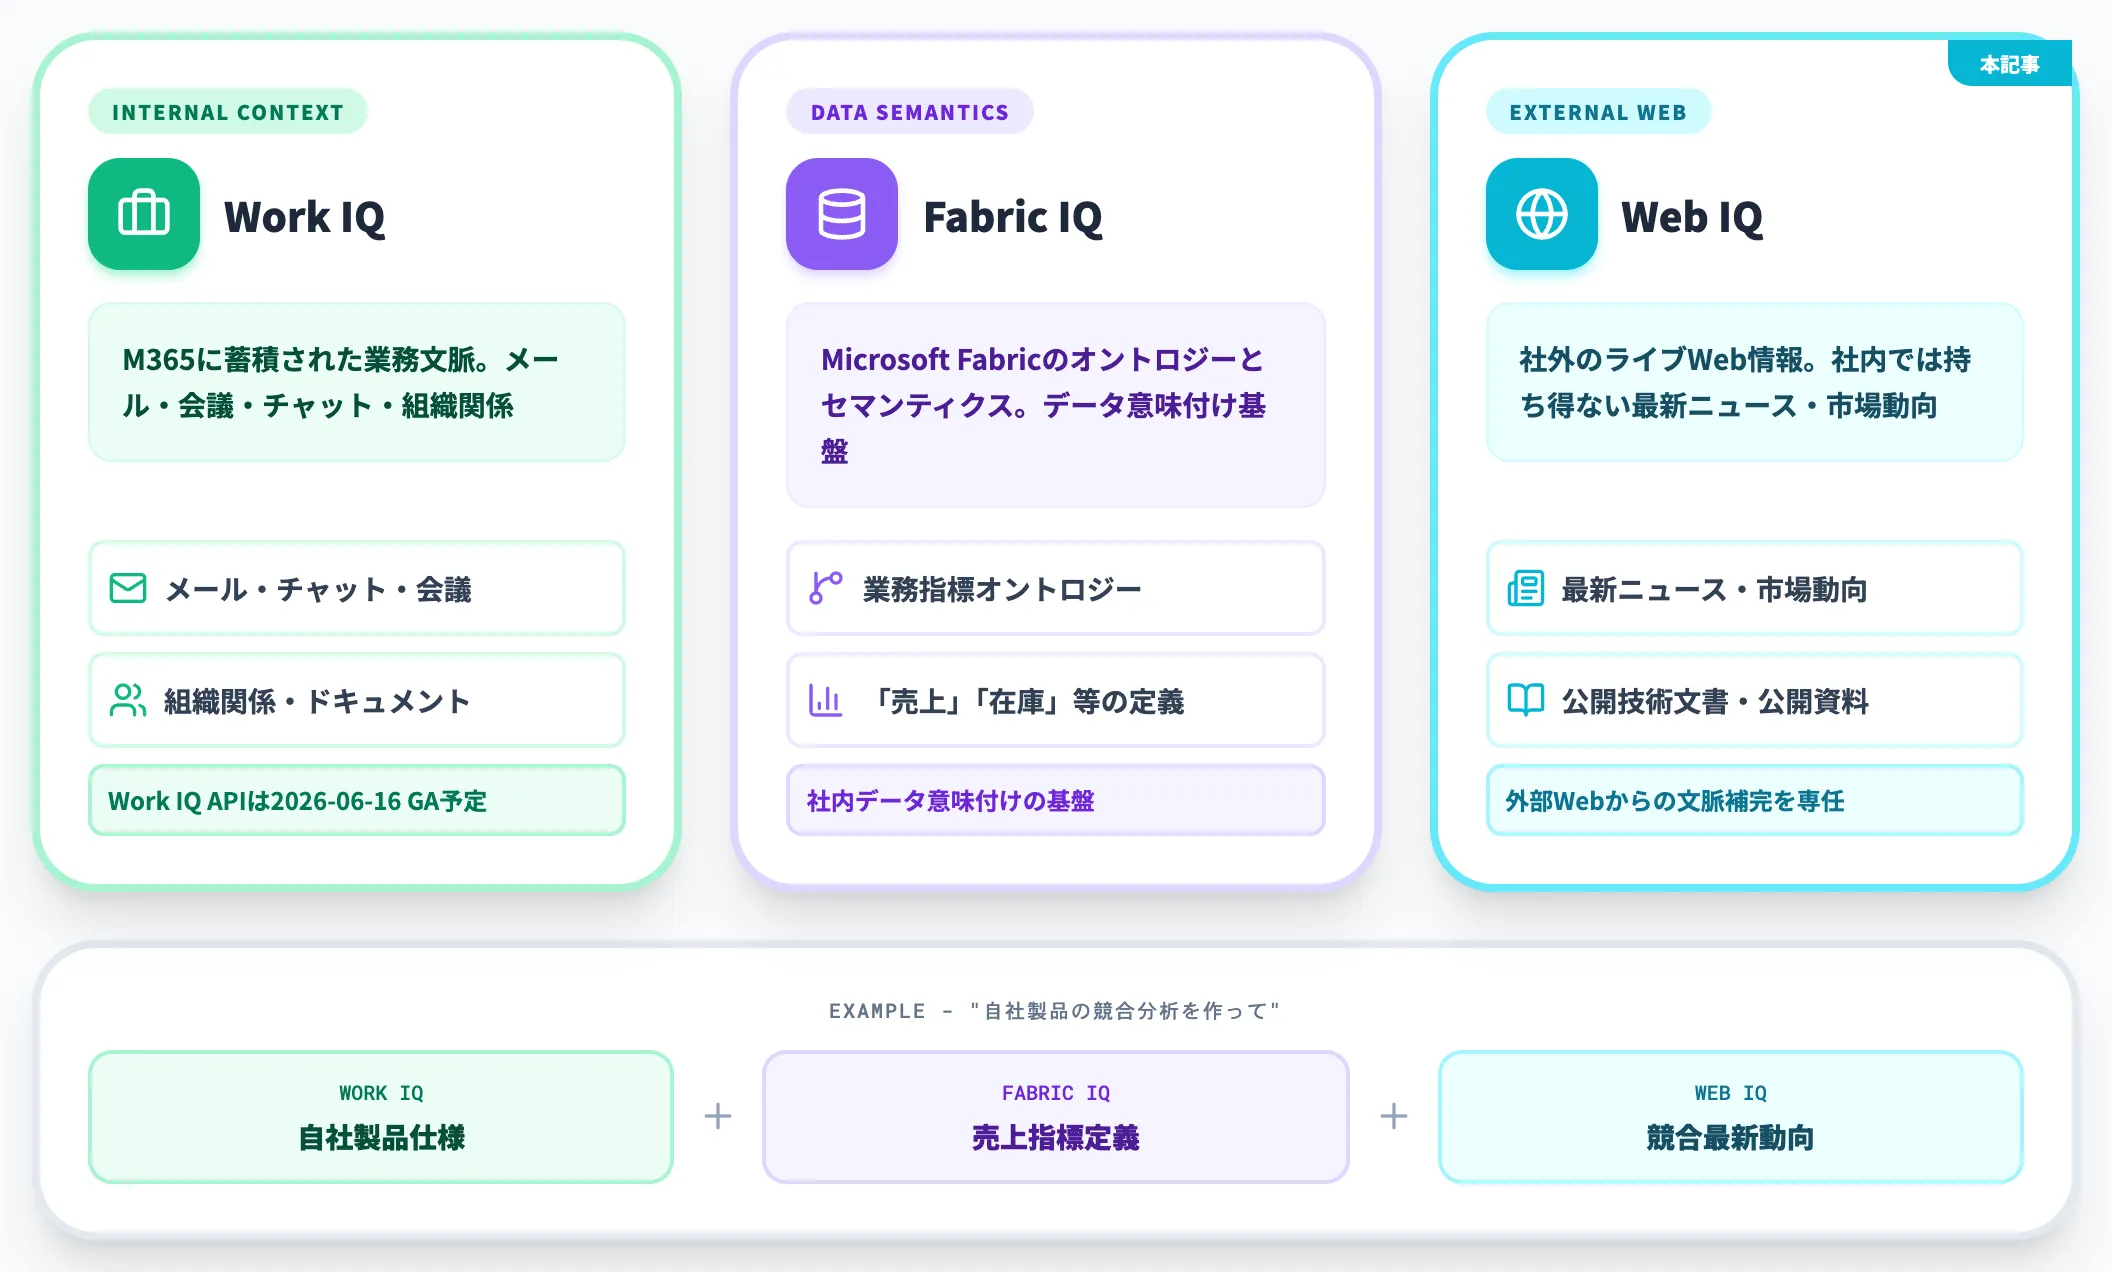2112x1272 pixels.
Task: Click the Web IQ heading
Action: [x=1692, y=217]
